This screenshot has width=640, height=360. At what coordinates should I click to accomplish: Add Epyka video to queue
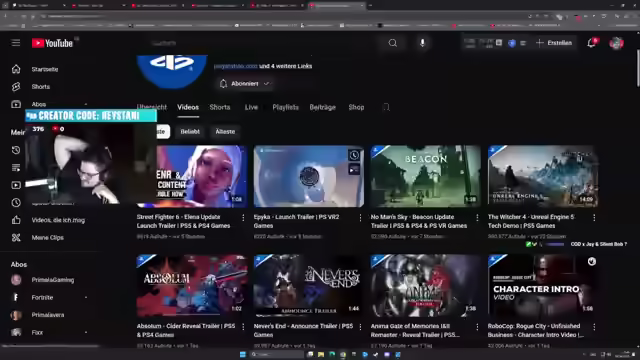(354, 169)
